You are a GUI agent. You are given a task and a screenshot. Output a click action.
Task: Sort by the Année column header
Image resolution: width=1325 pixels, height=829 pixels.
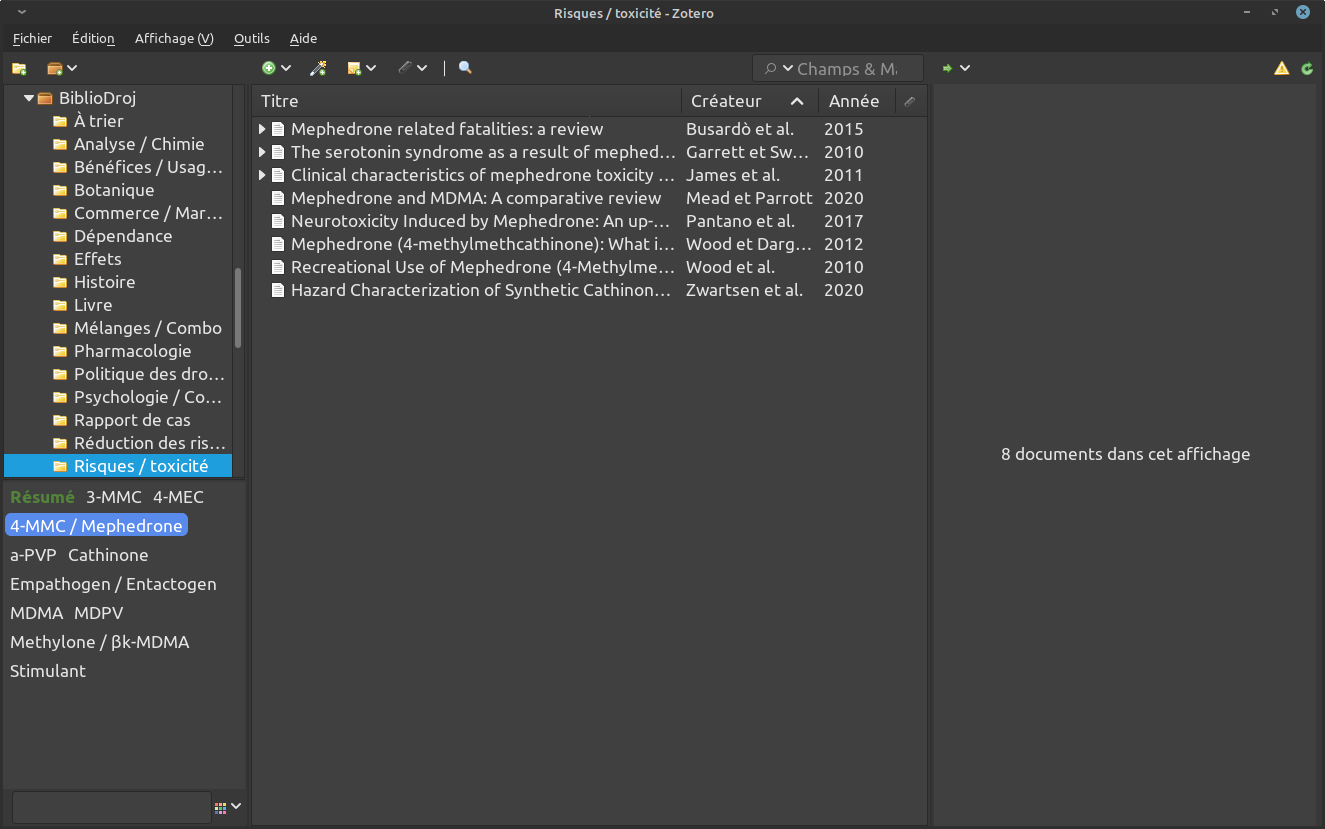[855, 101]
